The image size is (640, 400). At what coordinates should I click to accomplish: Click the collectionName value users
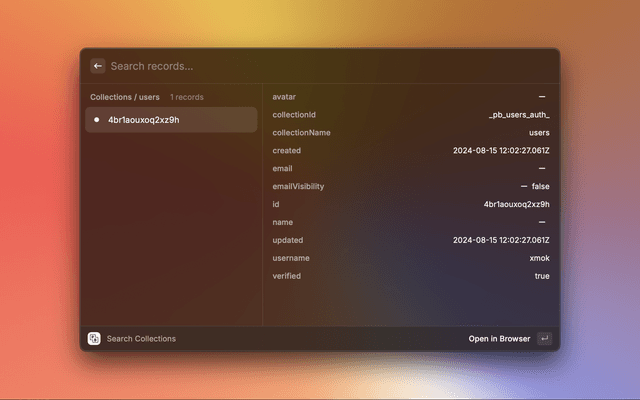538,133
